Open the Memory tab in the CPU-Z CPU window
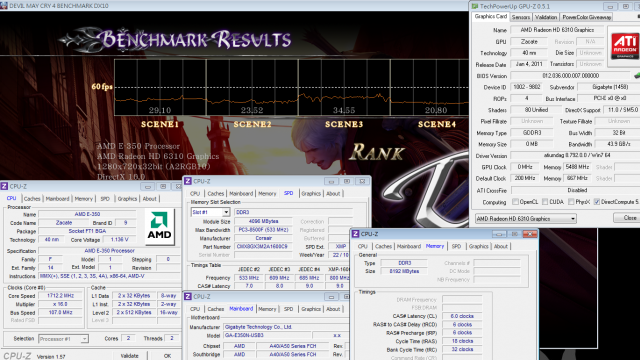 [84, 199]
